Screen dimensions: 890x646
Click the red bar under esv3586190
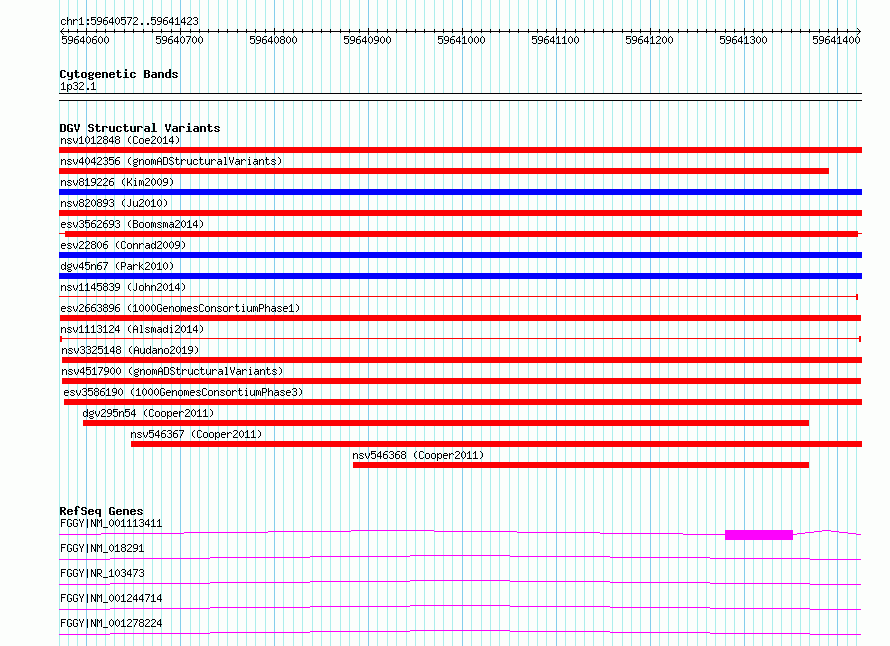[463, 402]
